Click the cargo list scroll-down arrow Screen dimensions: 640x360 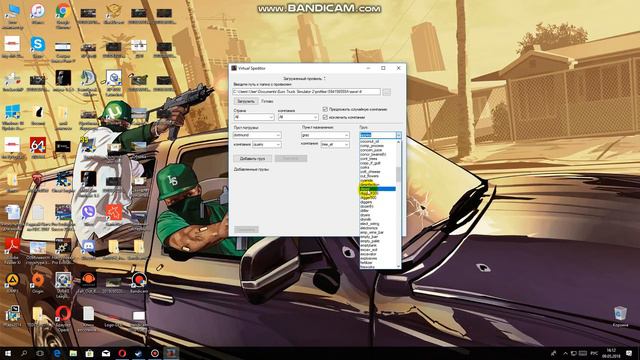398,266
